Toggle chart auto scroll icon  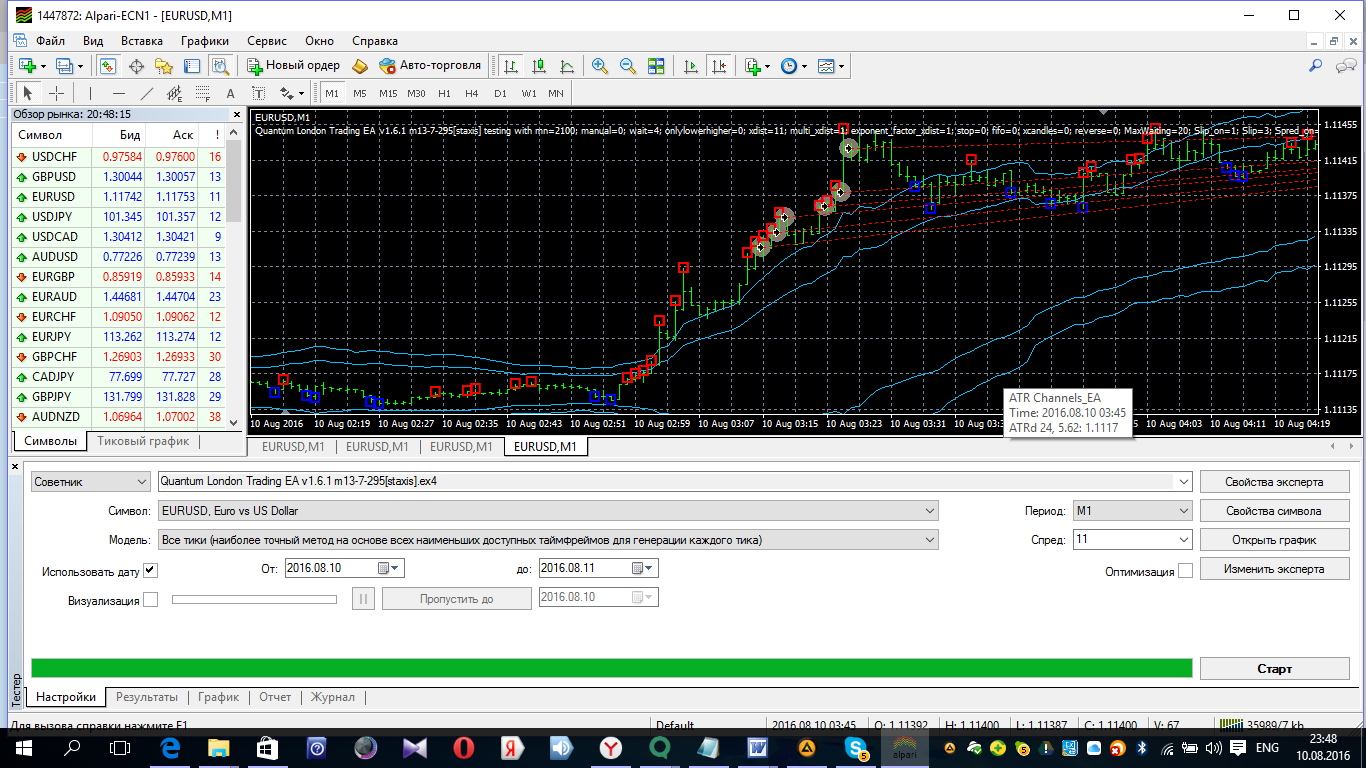(x=691, y=65)
